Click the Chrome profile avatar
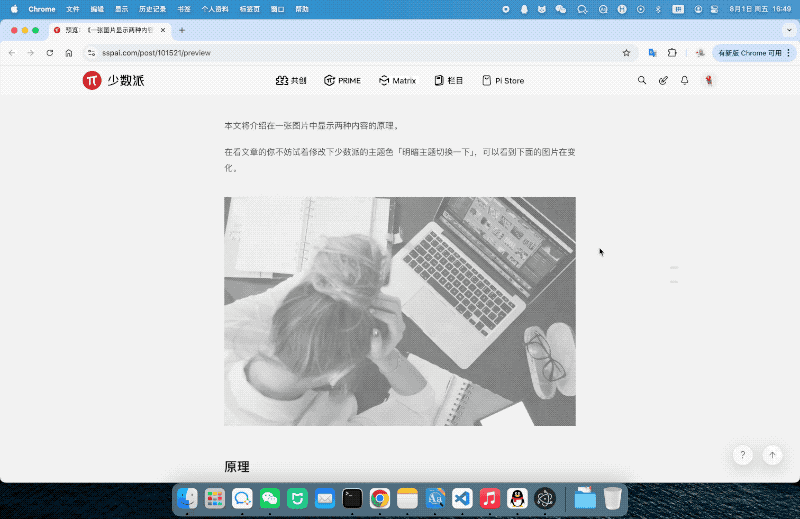Screen dimensions: 800x519 click(700, 53)
